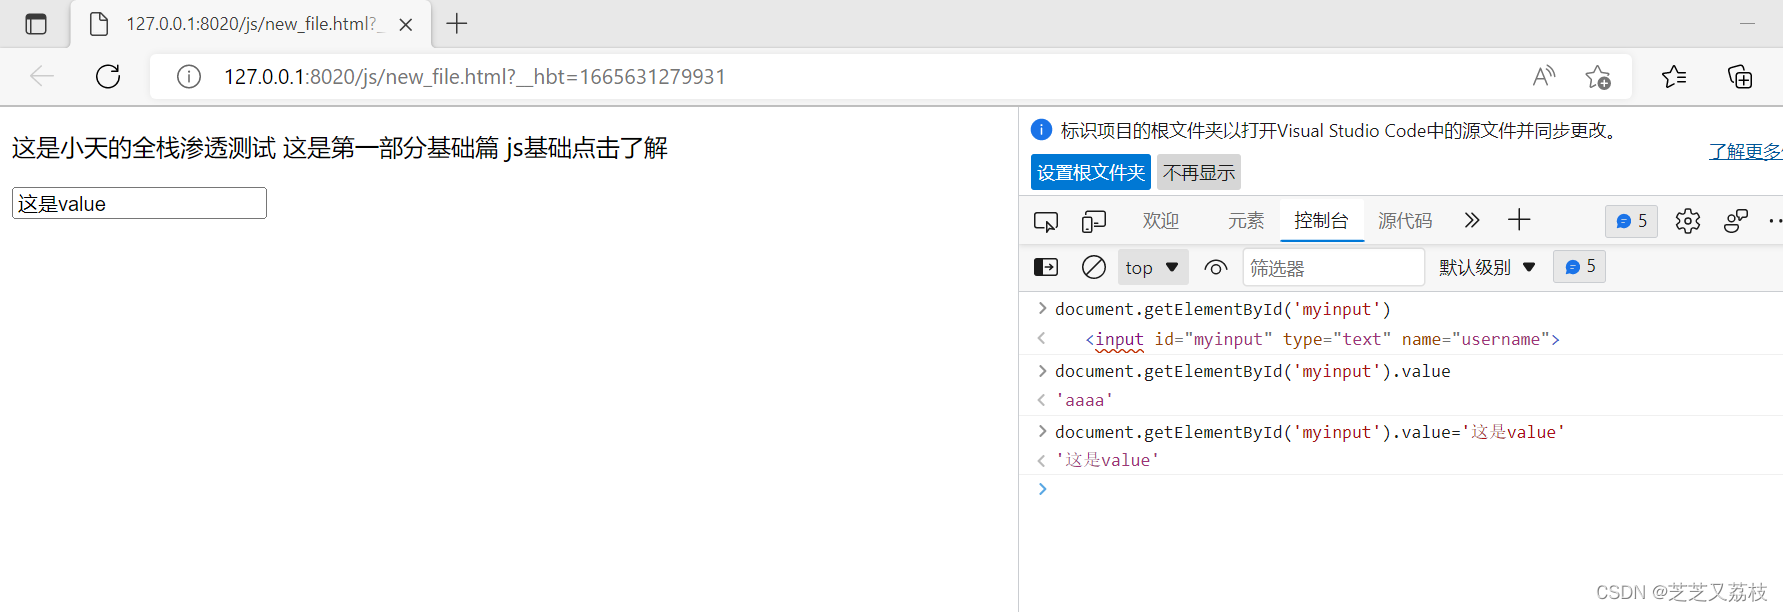Screen dimensions: 1783x612
Task: Switch to the 欢迎 tab
Action: pyautogui.click(x=1161, y=221)
